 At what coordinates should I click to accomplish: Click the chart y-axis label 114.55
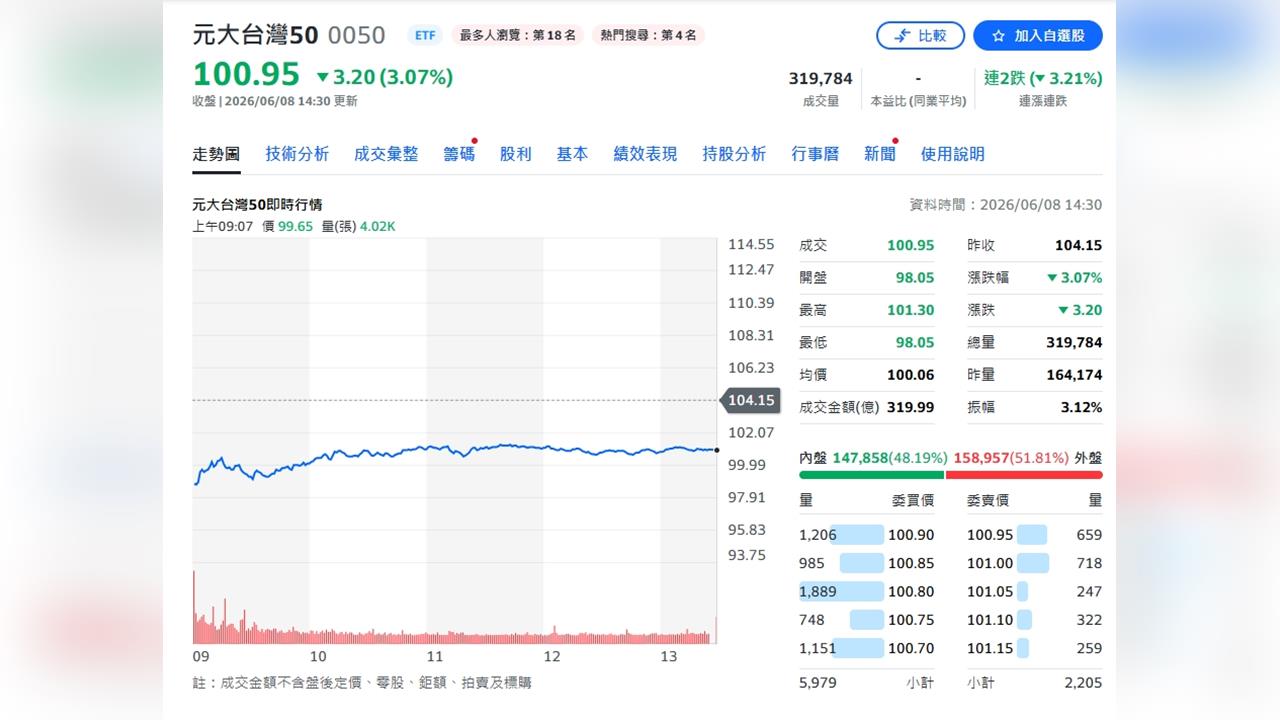click(752, 244)
